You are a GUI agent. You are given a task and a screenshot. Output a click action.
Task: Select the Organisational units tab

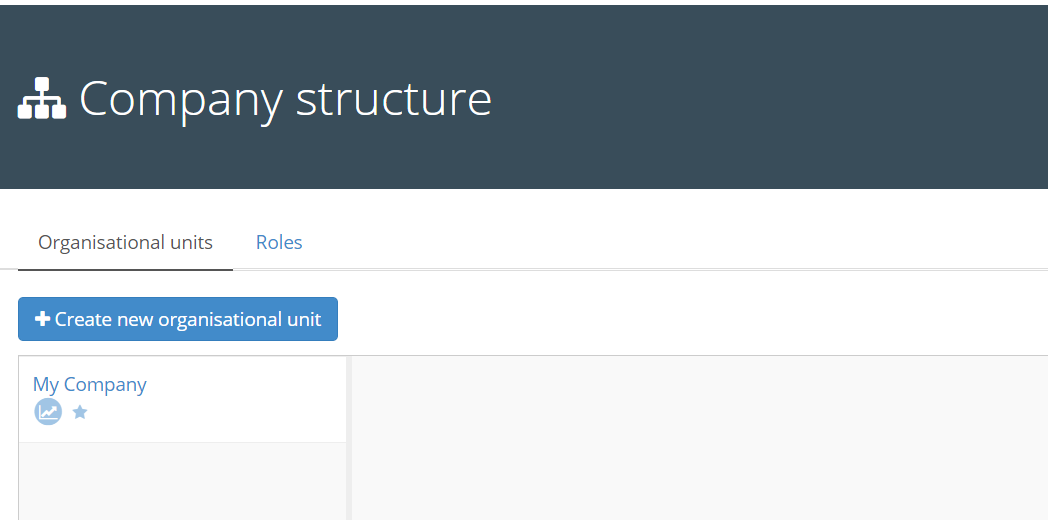[x=125, y=242]
